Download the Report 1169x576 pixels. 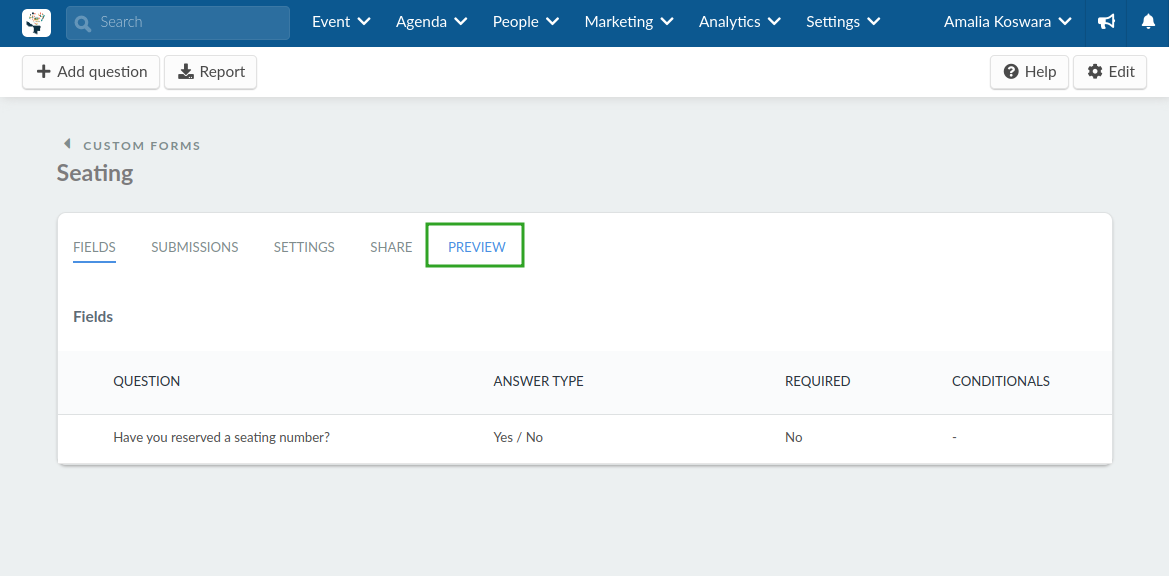[x=210, y=72]
